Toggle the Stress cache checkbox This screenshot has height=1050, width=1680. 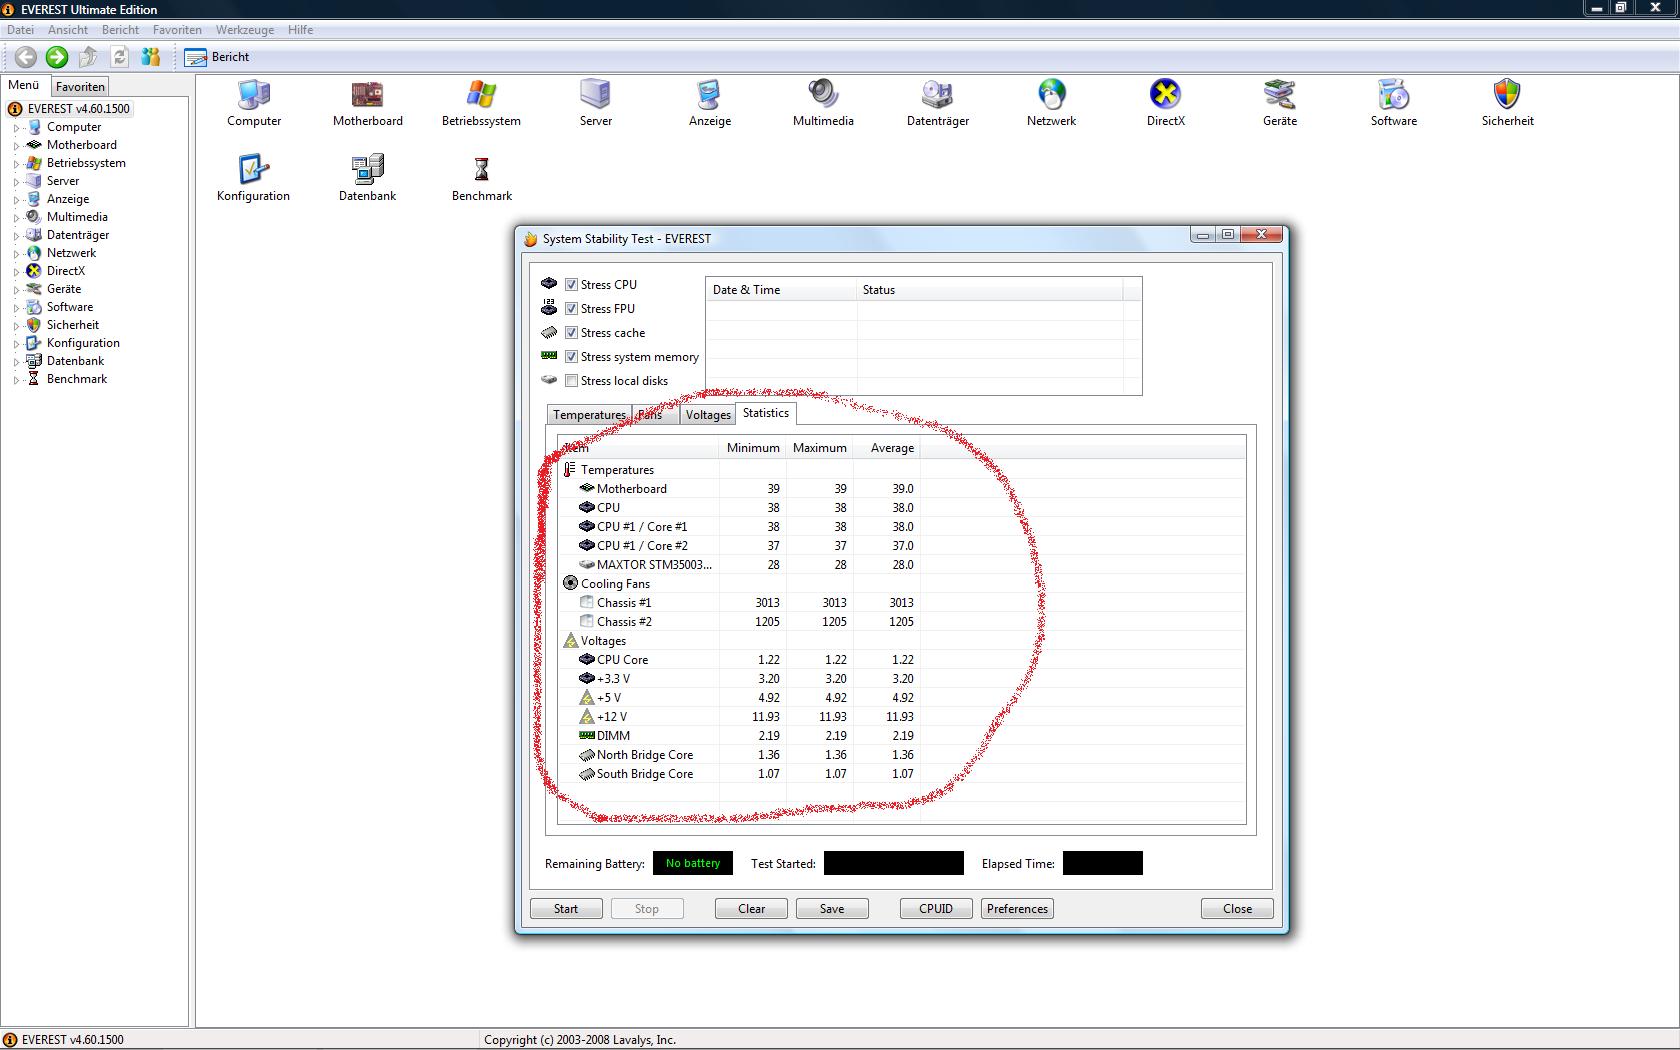point(571,333)
